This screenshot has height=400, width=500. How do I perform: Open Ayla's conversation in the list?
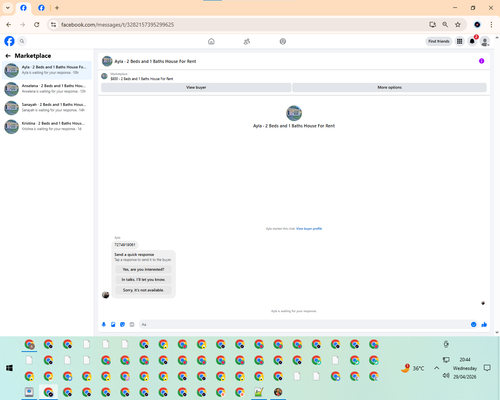[47, 70]
